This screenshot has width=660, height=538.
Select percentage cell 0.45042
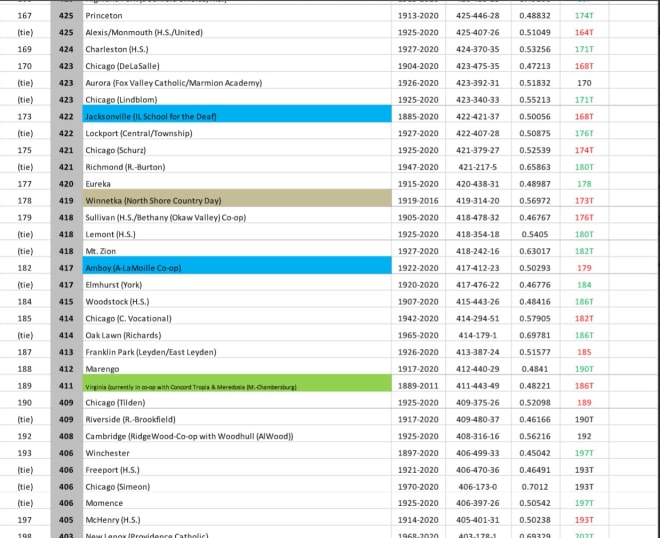(x=535, y=453)
